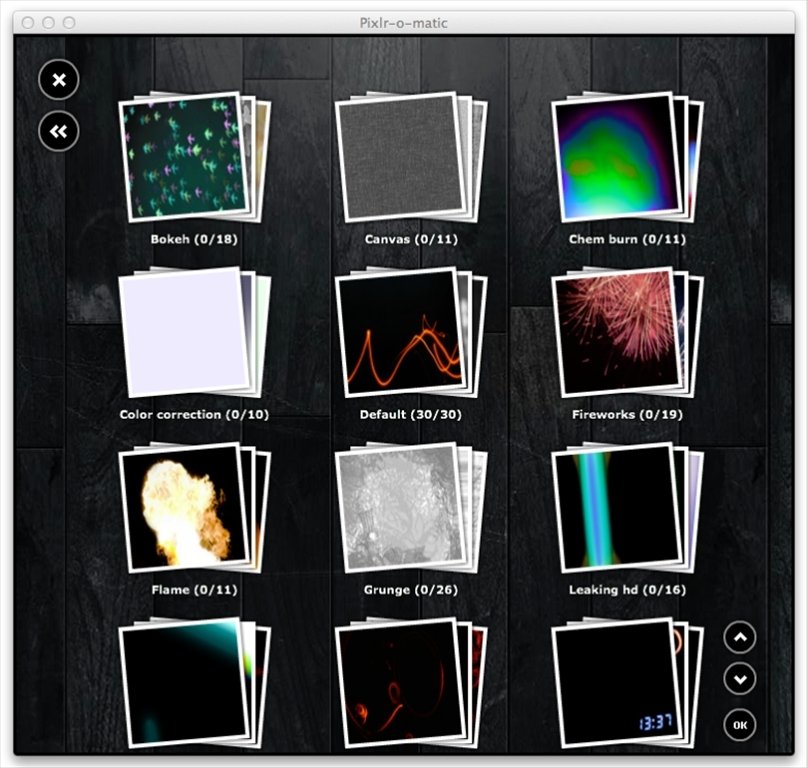Go back with the double-chevron button
This screenshot has width=807, height=768.
pyautogui.click(x=59, y=131)
